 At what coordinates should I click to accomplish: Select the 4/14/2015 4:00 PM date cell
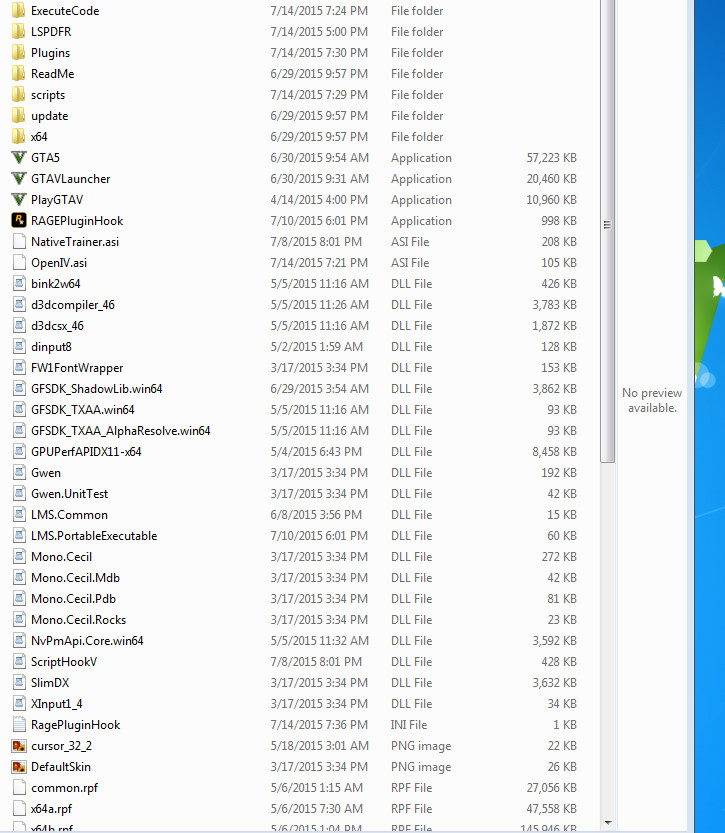[319, 200]
